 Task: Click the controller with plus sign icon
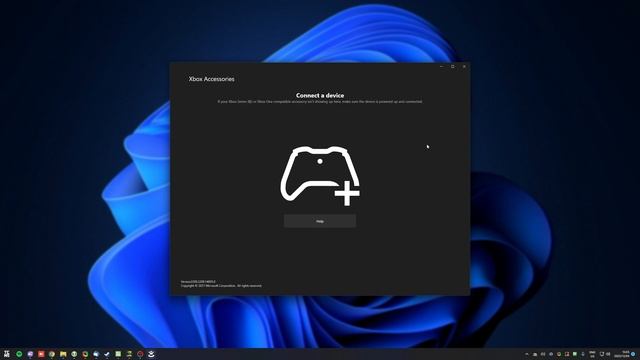tap(320, 176)
